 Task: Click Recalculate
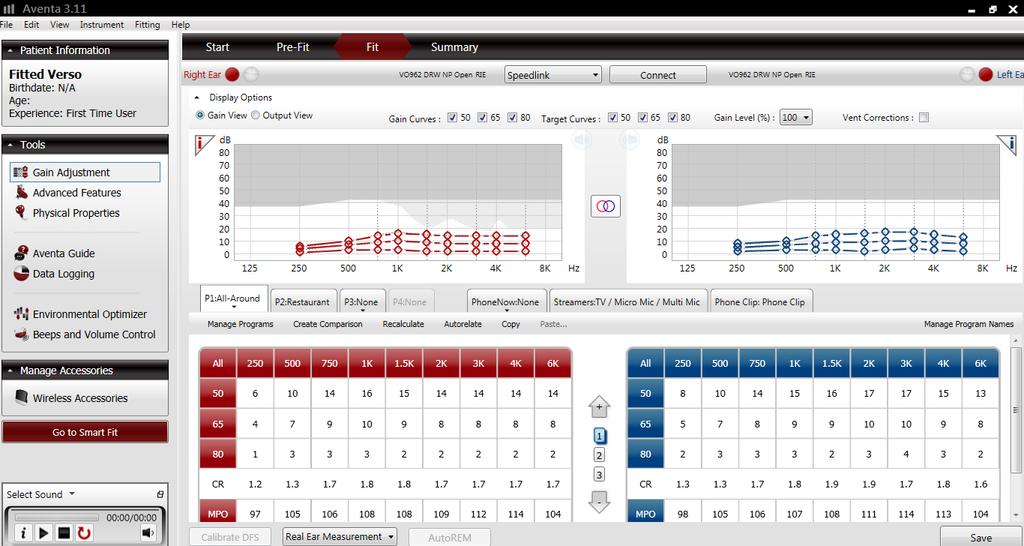[x=404, y=324]
